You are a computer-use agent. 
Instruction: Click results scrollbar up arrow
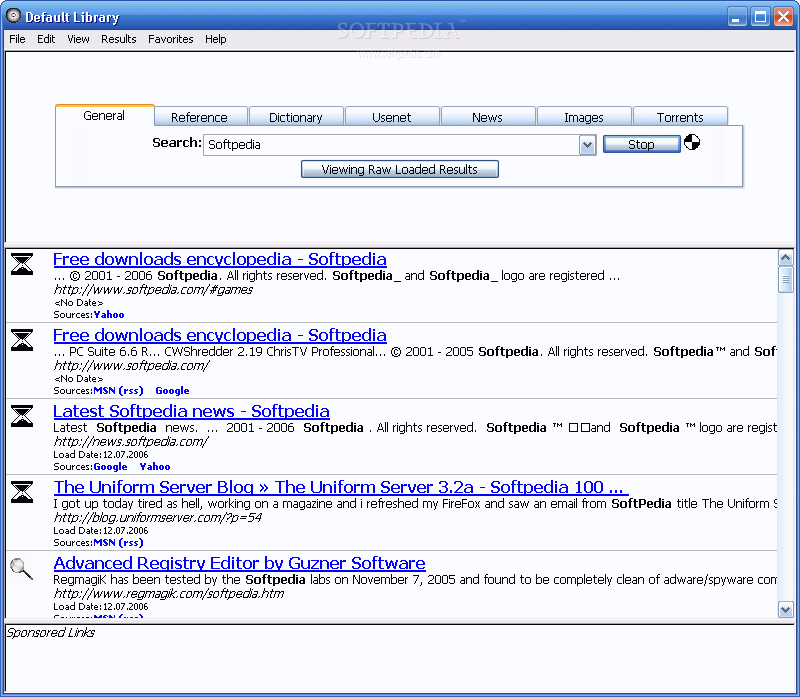click(x=786, y=258)
